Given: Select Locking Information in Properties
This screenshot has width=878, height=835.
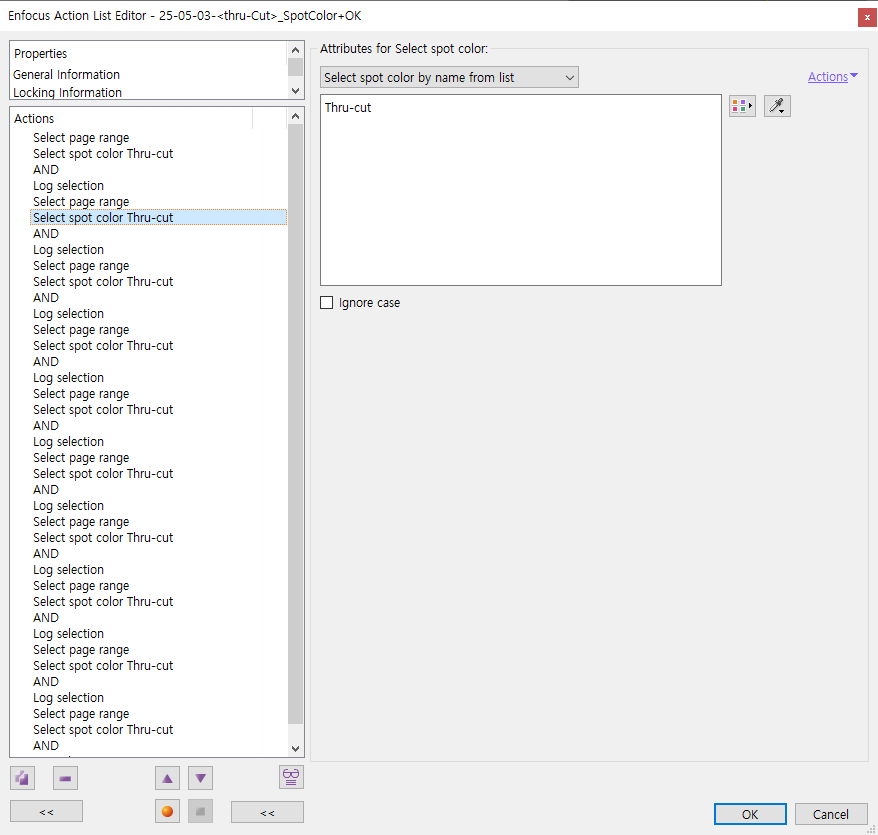Looking at the screenshot, I should click(x=68, y=92).
